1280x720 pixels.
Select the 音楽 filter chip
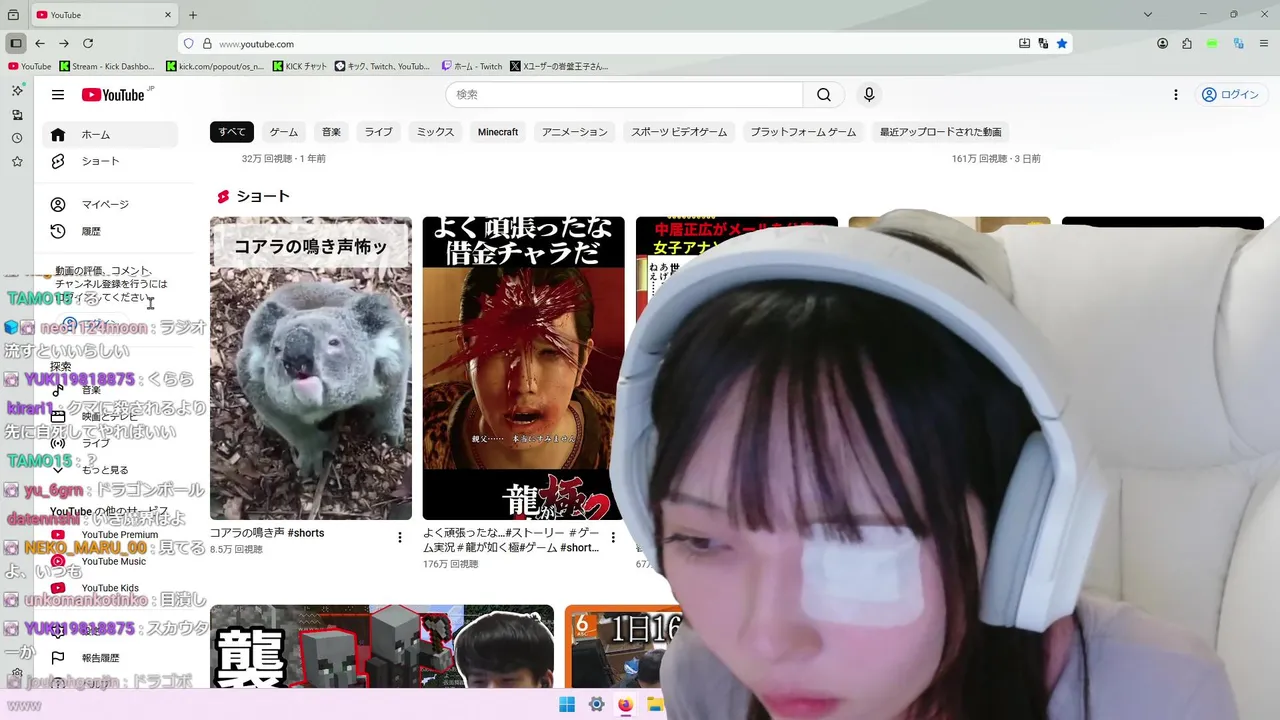click(331, 132)
